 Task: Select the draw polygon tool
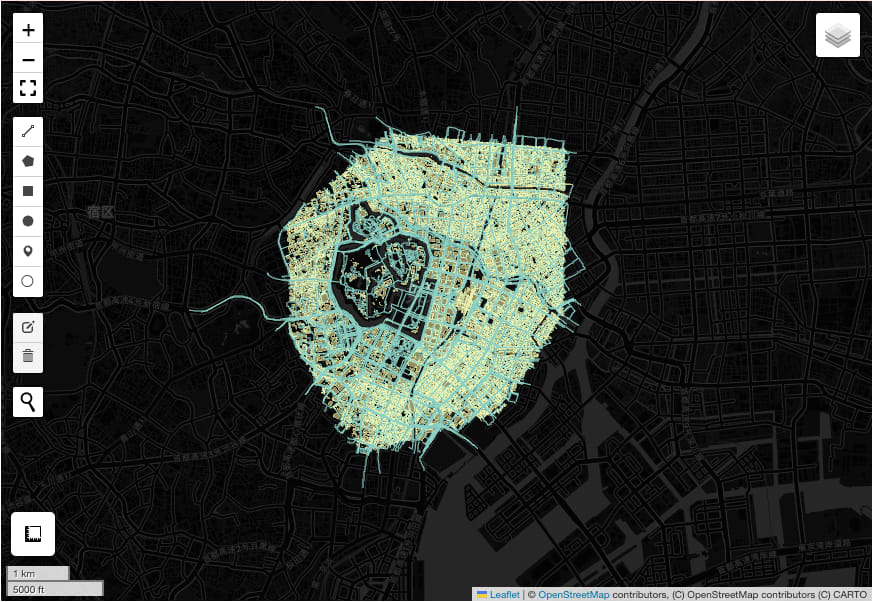coord(28,161)
